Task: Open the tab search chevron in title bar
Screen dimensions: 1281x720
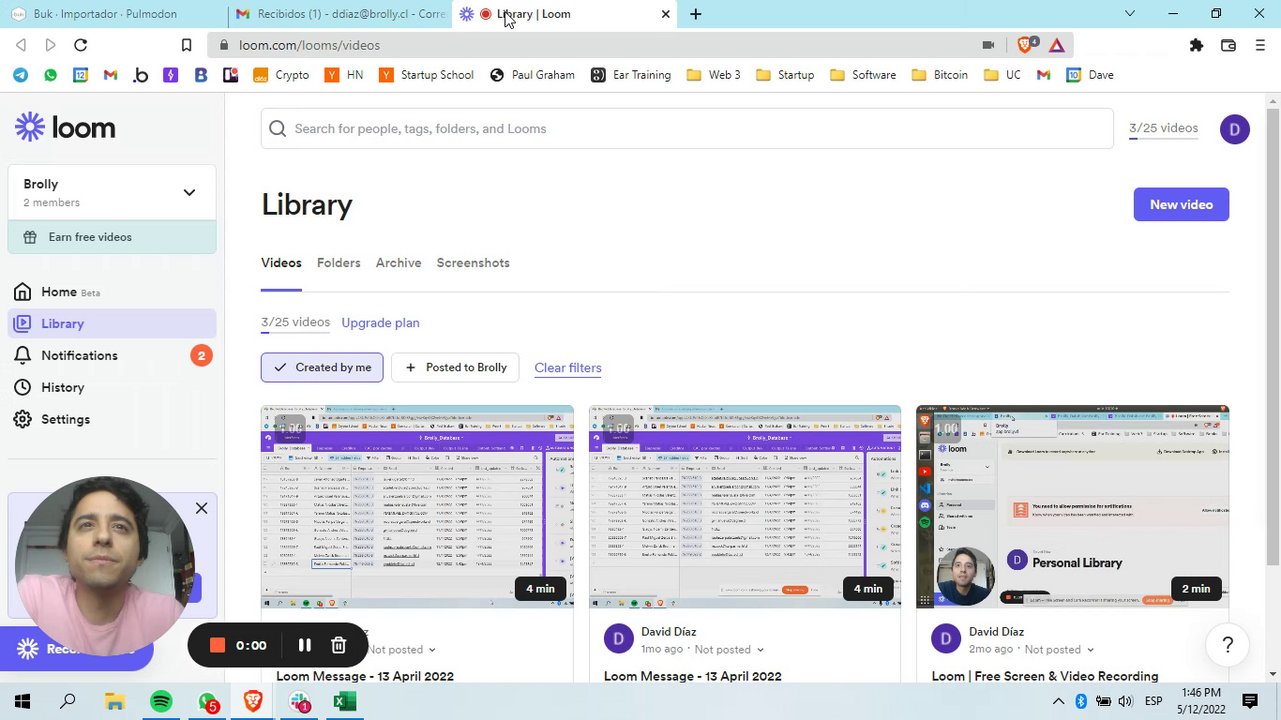Action: click(x=1130, y=14)
